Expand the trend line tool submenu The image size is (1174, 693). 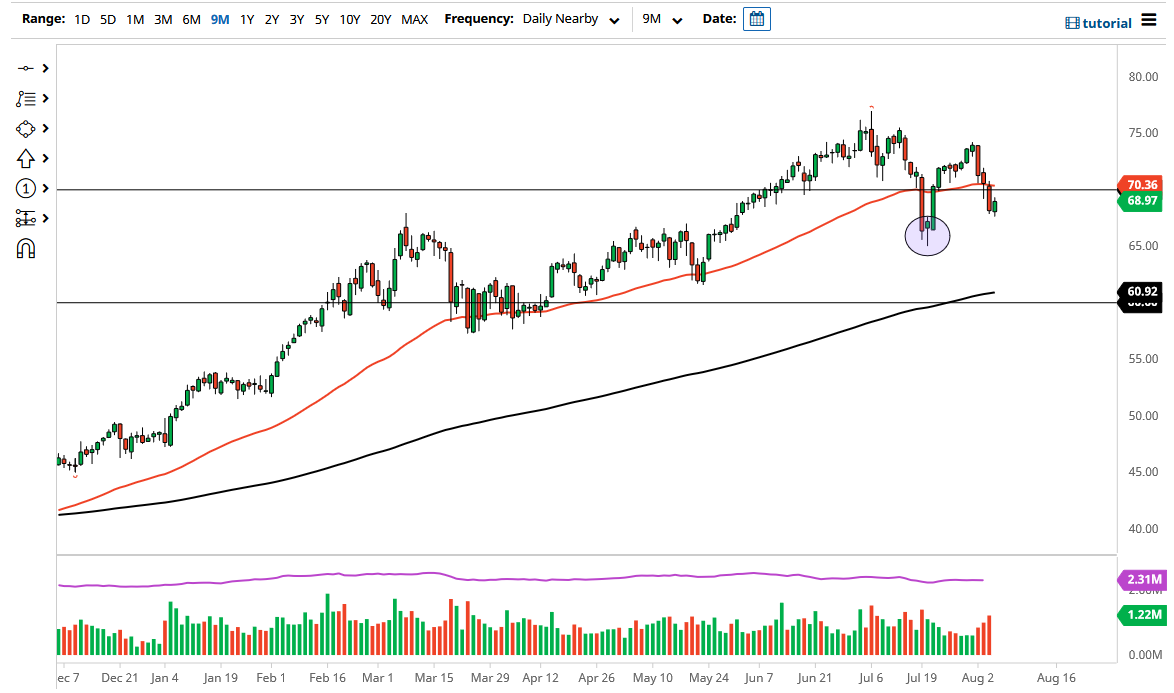(x=46, y=68)
